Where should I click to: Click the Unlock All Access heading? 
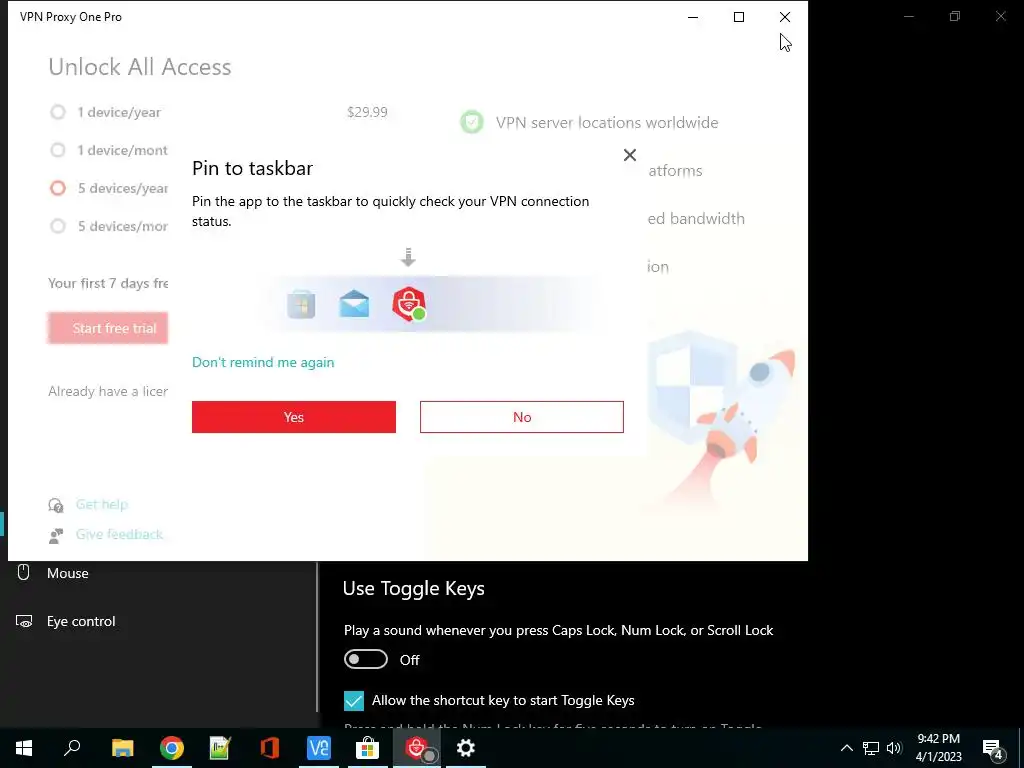140,67
